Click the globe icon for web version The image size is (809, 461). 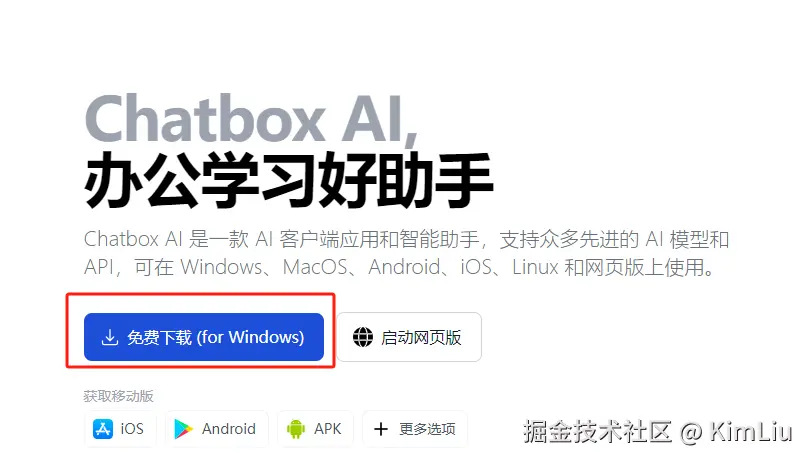363,337
